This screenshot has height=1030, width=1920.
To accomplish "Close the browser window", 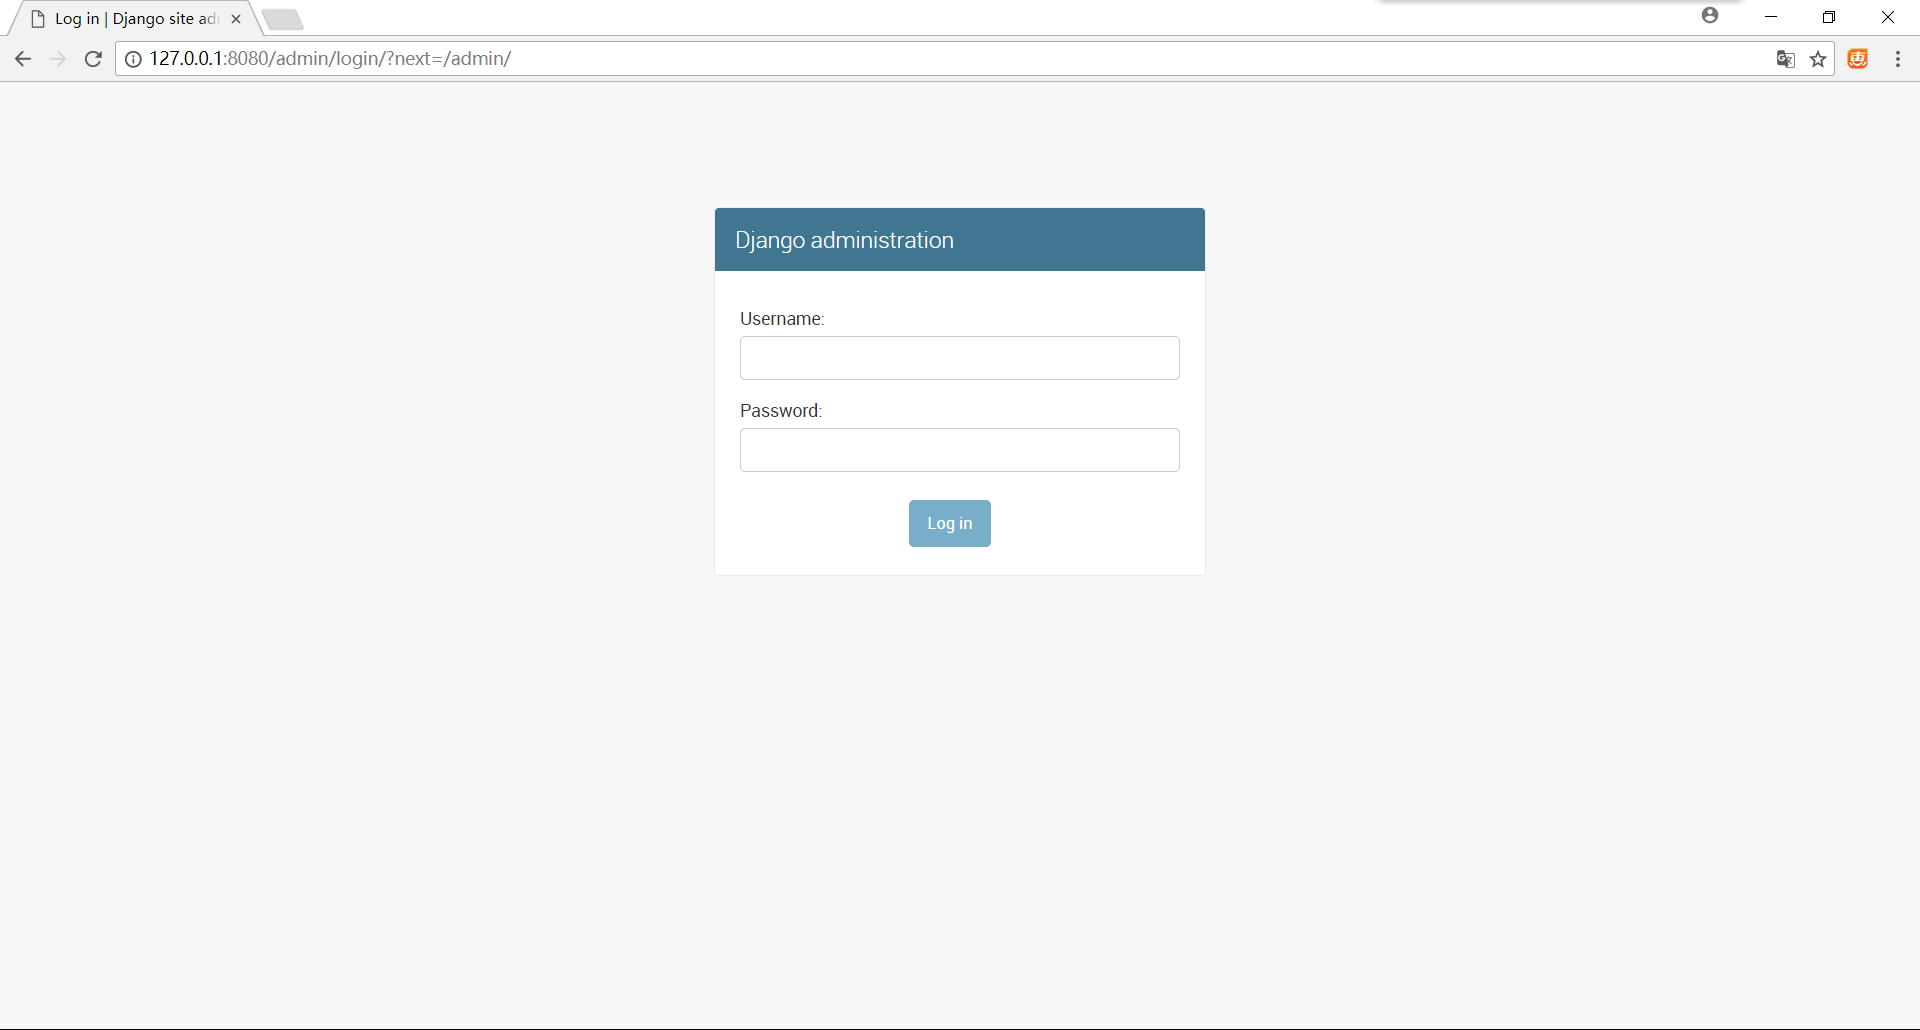I will coord(1888,17).
